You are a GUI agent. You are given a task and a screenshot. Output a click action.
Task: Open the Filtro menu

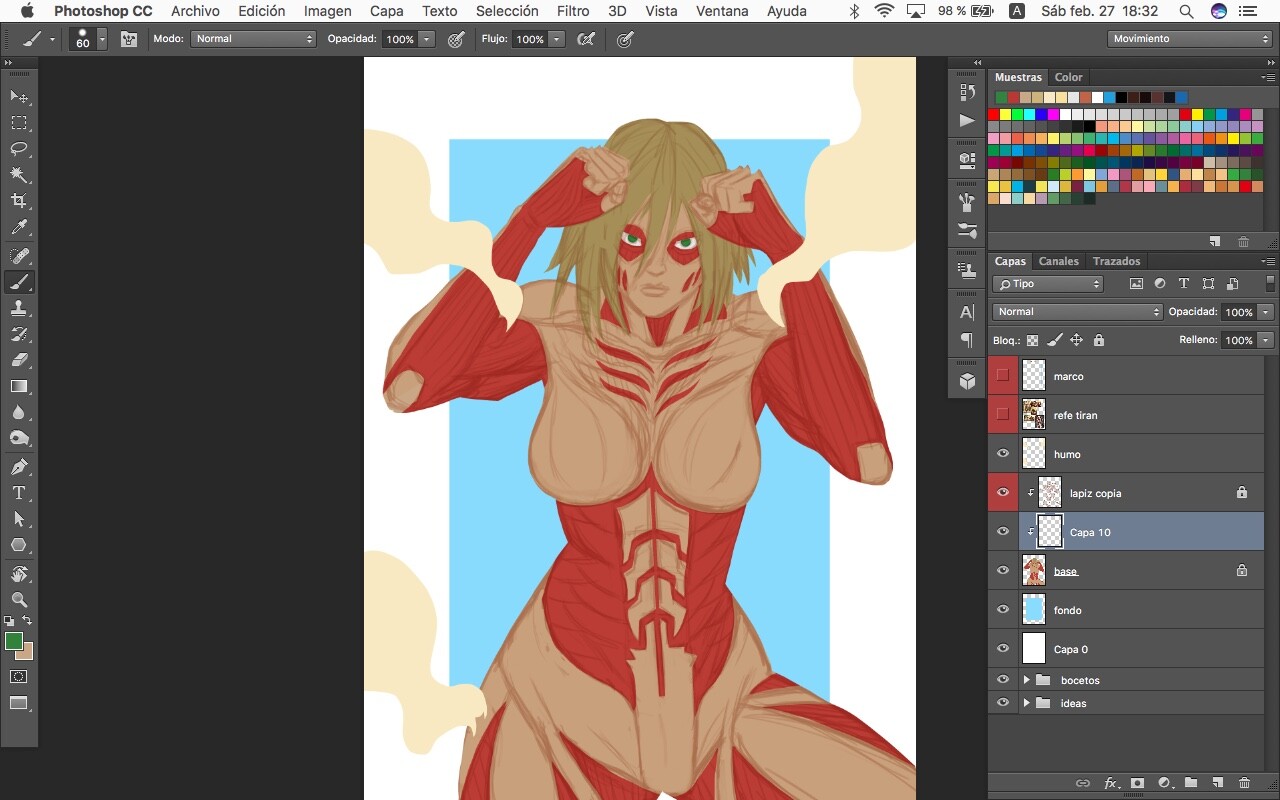pyautogui.click(x=573, y=11)
